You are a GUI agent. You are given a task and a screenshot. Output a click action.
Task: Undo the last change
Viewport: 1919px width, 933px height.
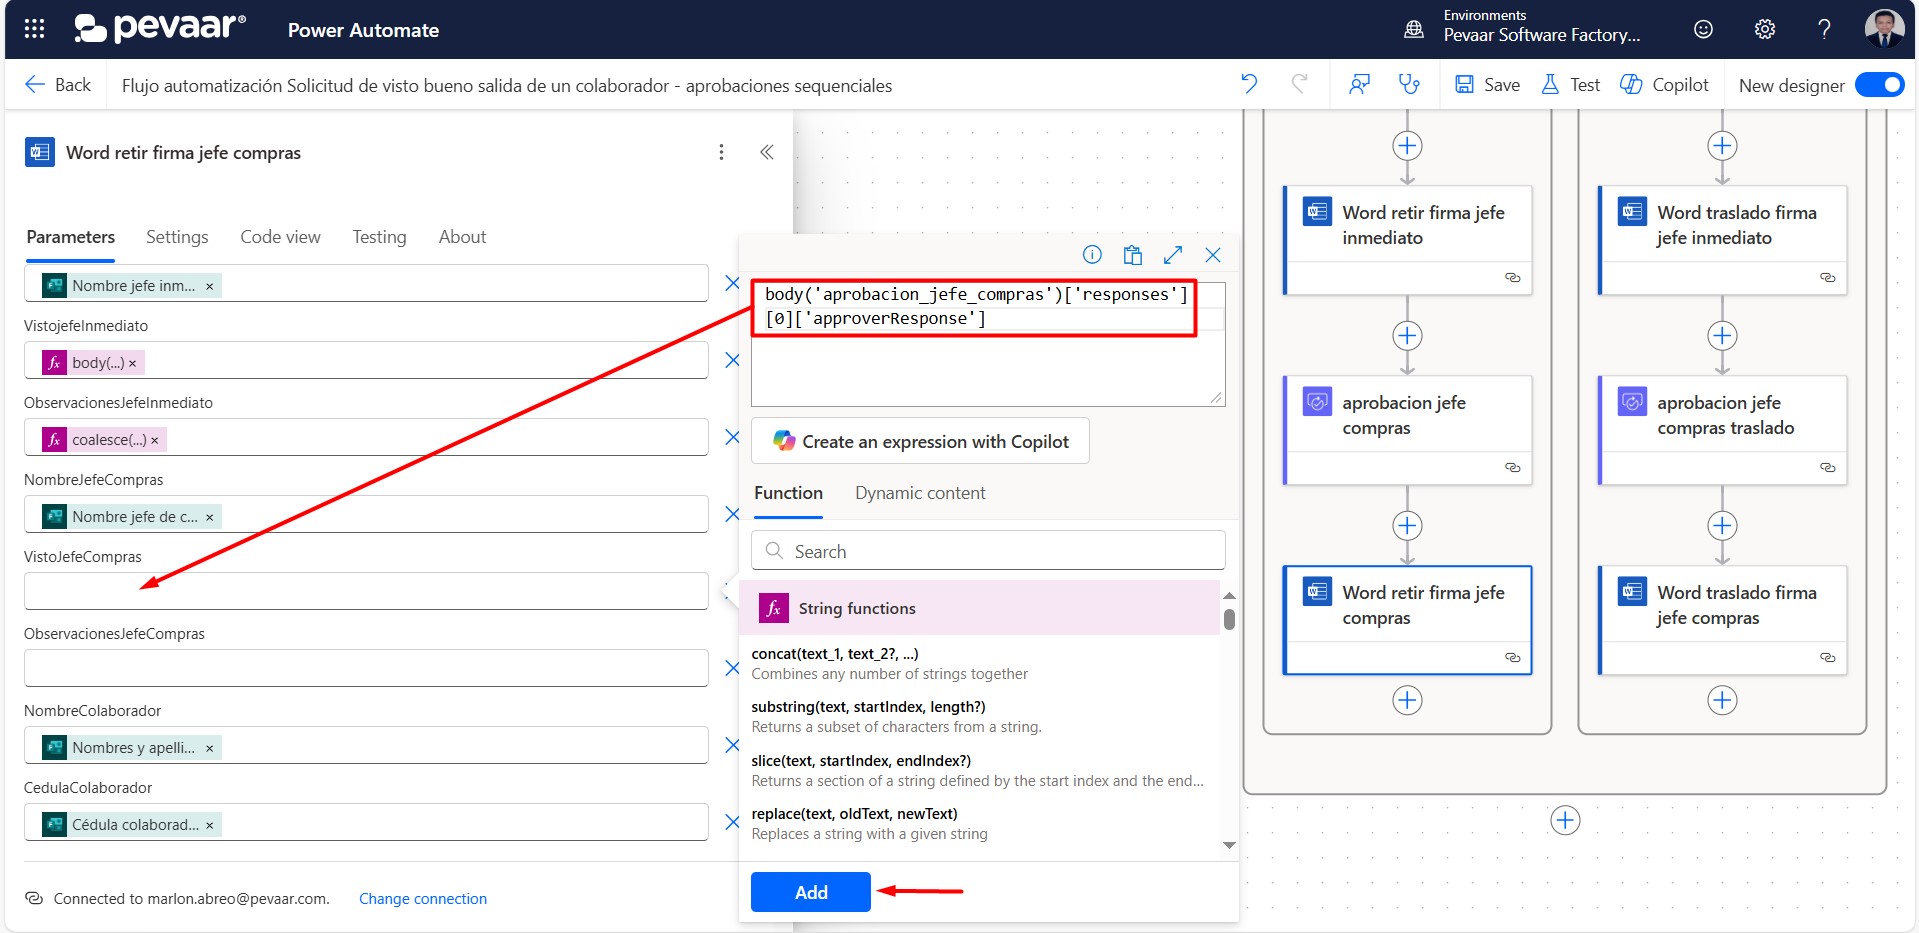(x=1249, y=84)
